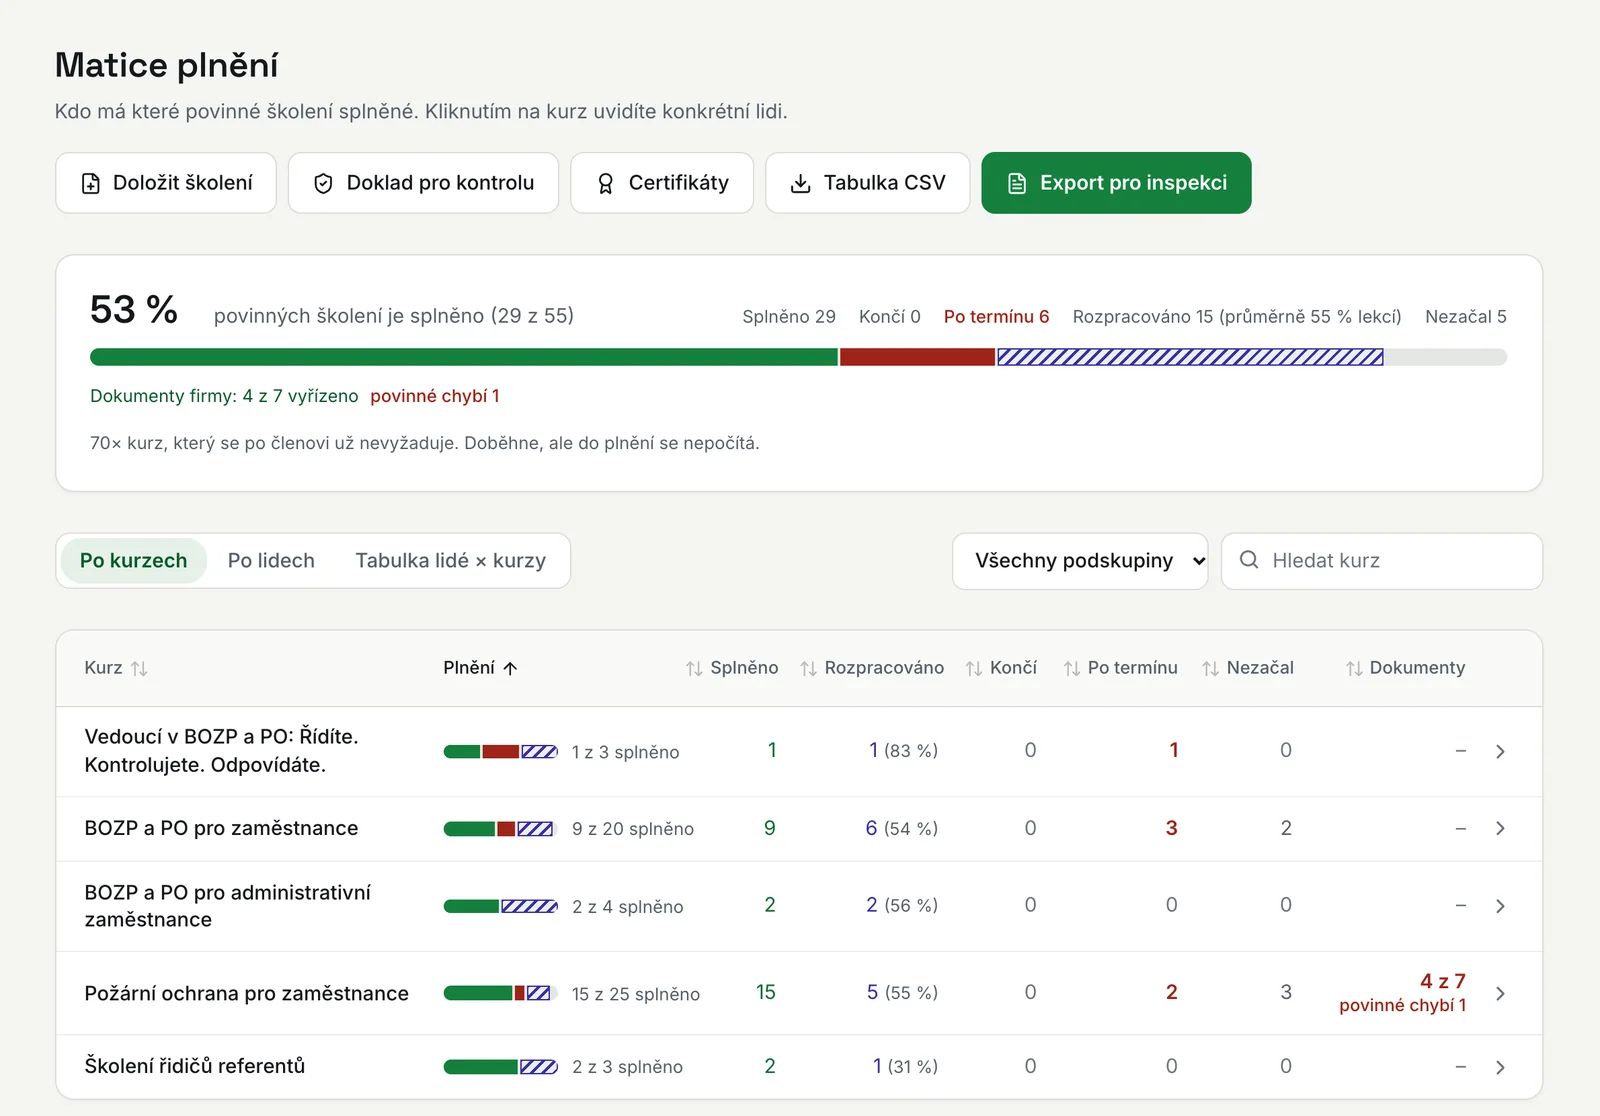This screenshot has height=1116, width=1600.
Task: Download Tabulka CSV
Action: click(x=868, y=183)
